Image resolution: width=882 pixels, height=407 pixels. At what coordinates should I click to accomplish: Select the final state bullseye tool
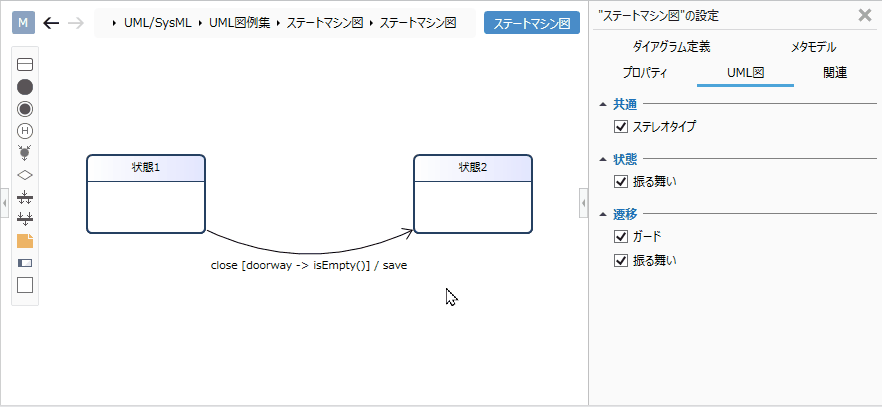(x=25, y=109)
